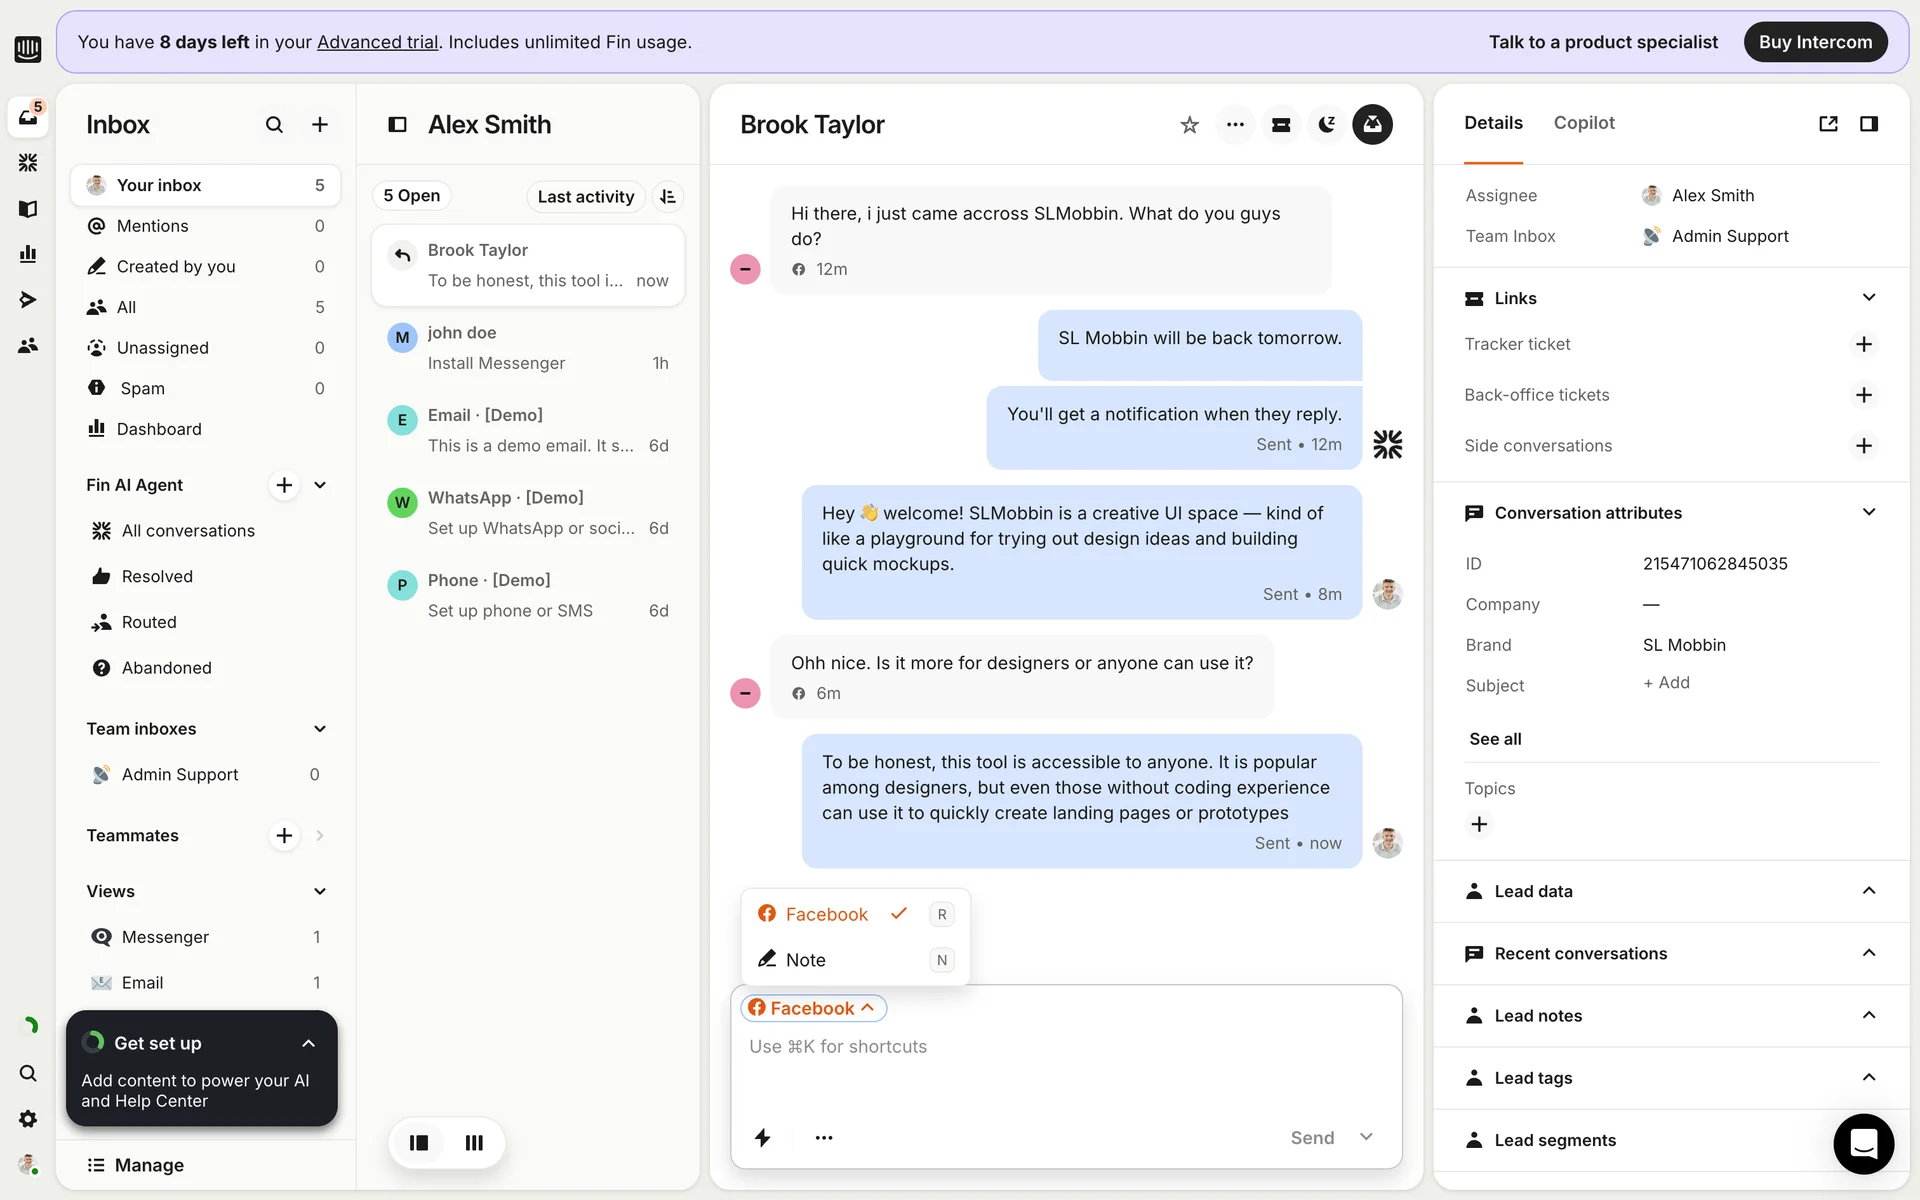The width and height of the screenshot is (1920, 1200).
Task: Add a new Tracker ticket link
Action: 1863,344
